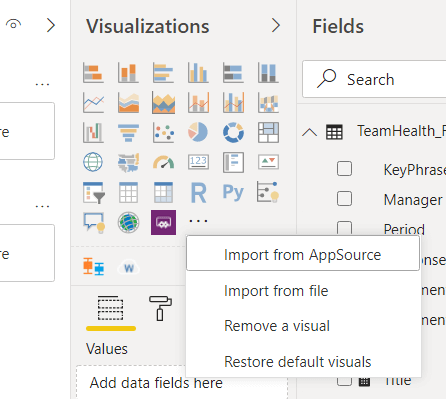Click the chevron next to eye icon
Screen dimensions: 446x399
pos(51,25)
